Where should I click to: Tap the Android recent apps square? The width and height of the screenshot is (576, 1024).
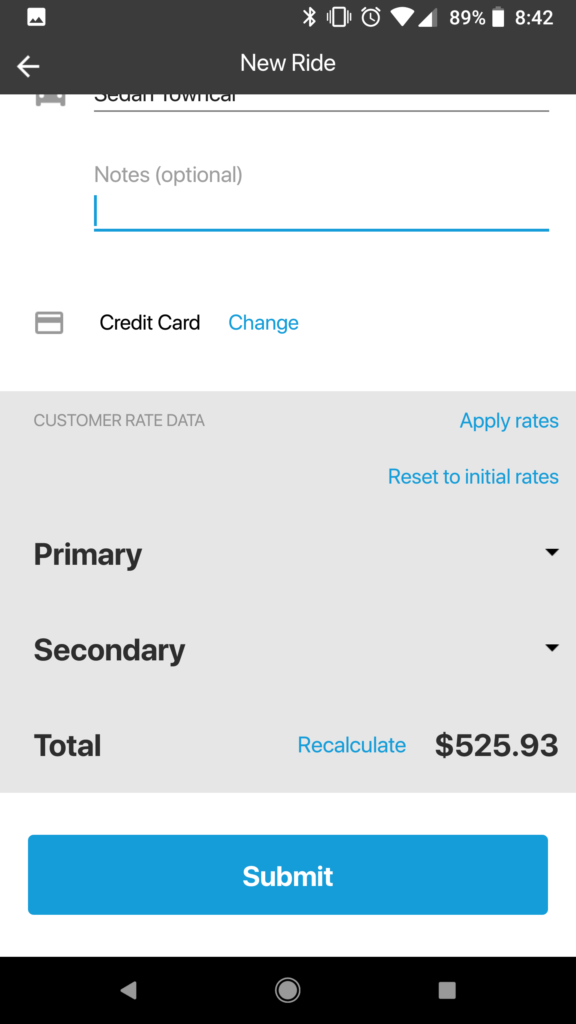[447, 990]
